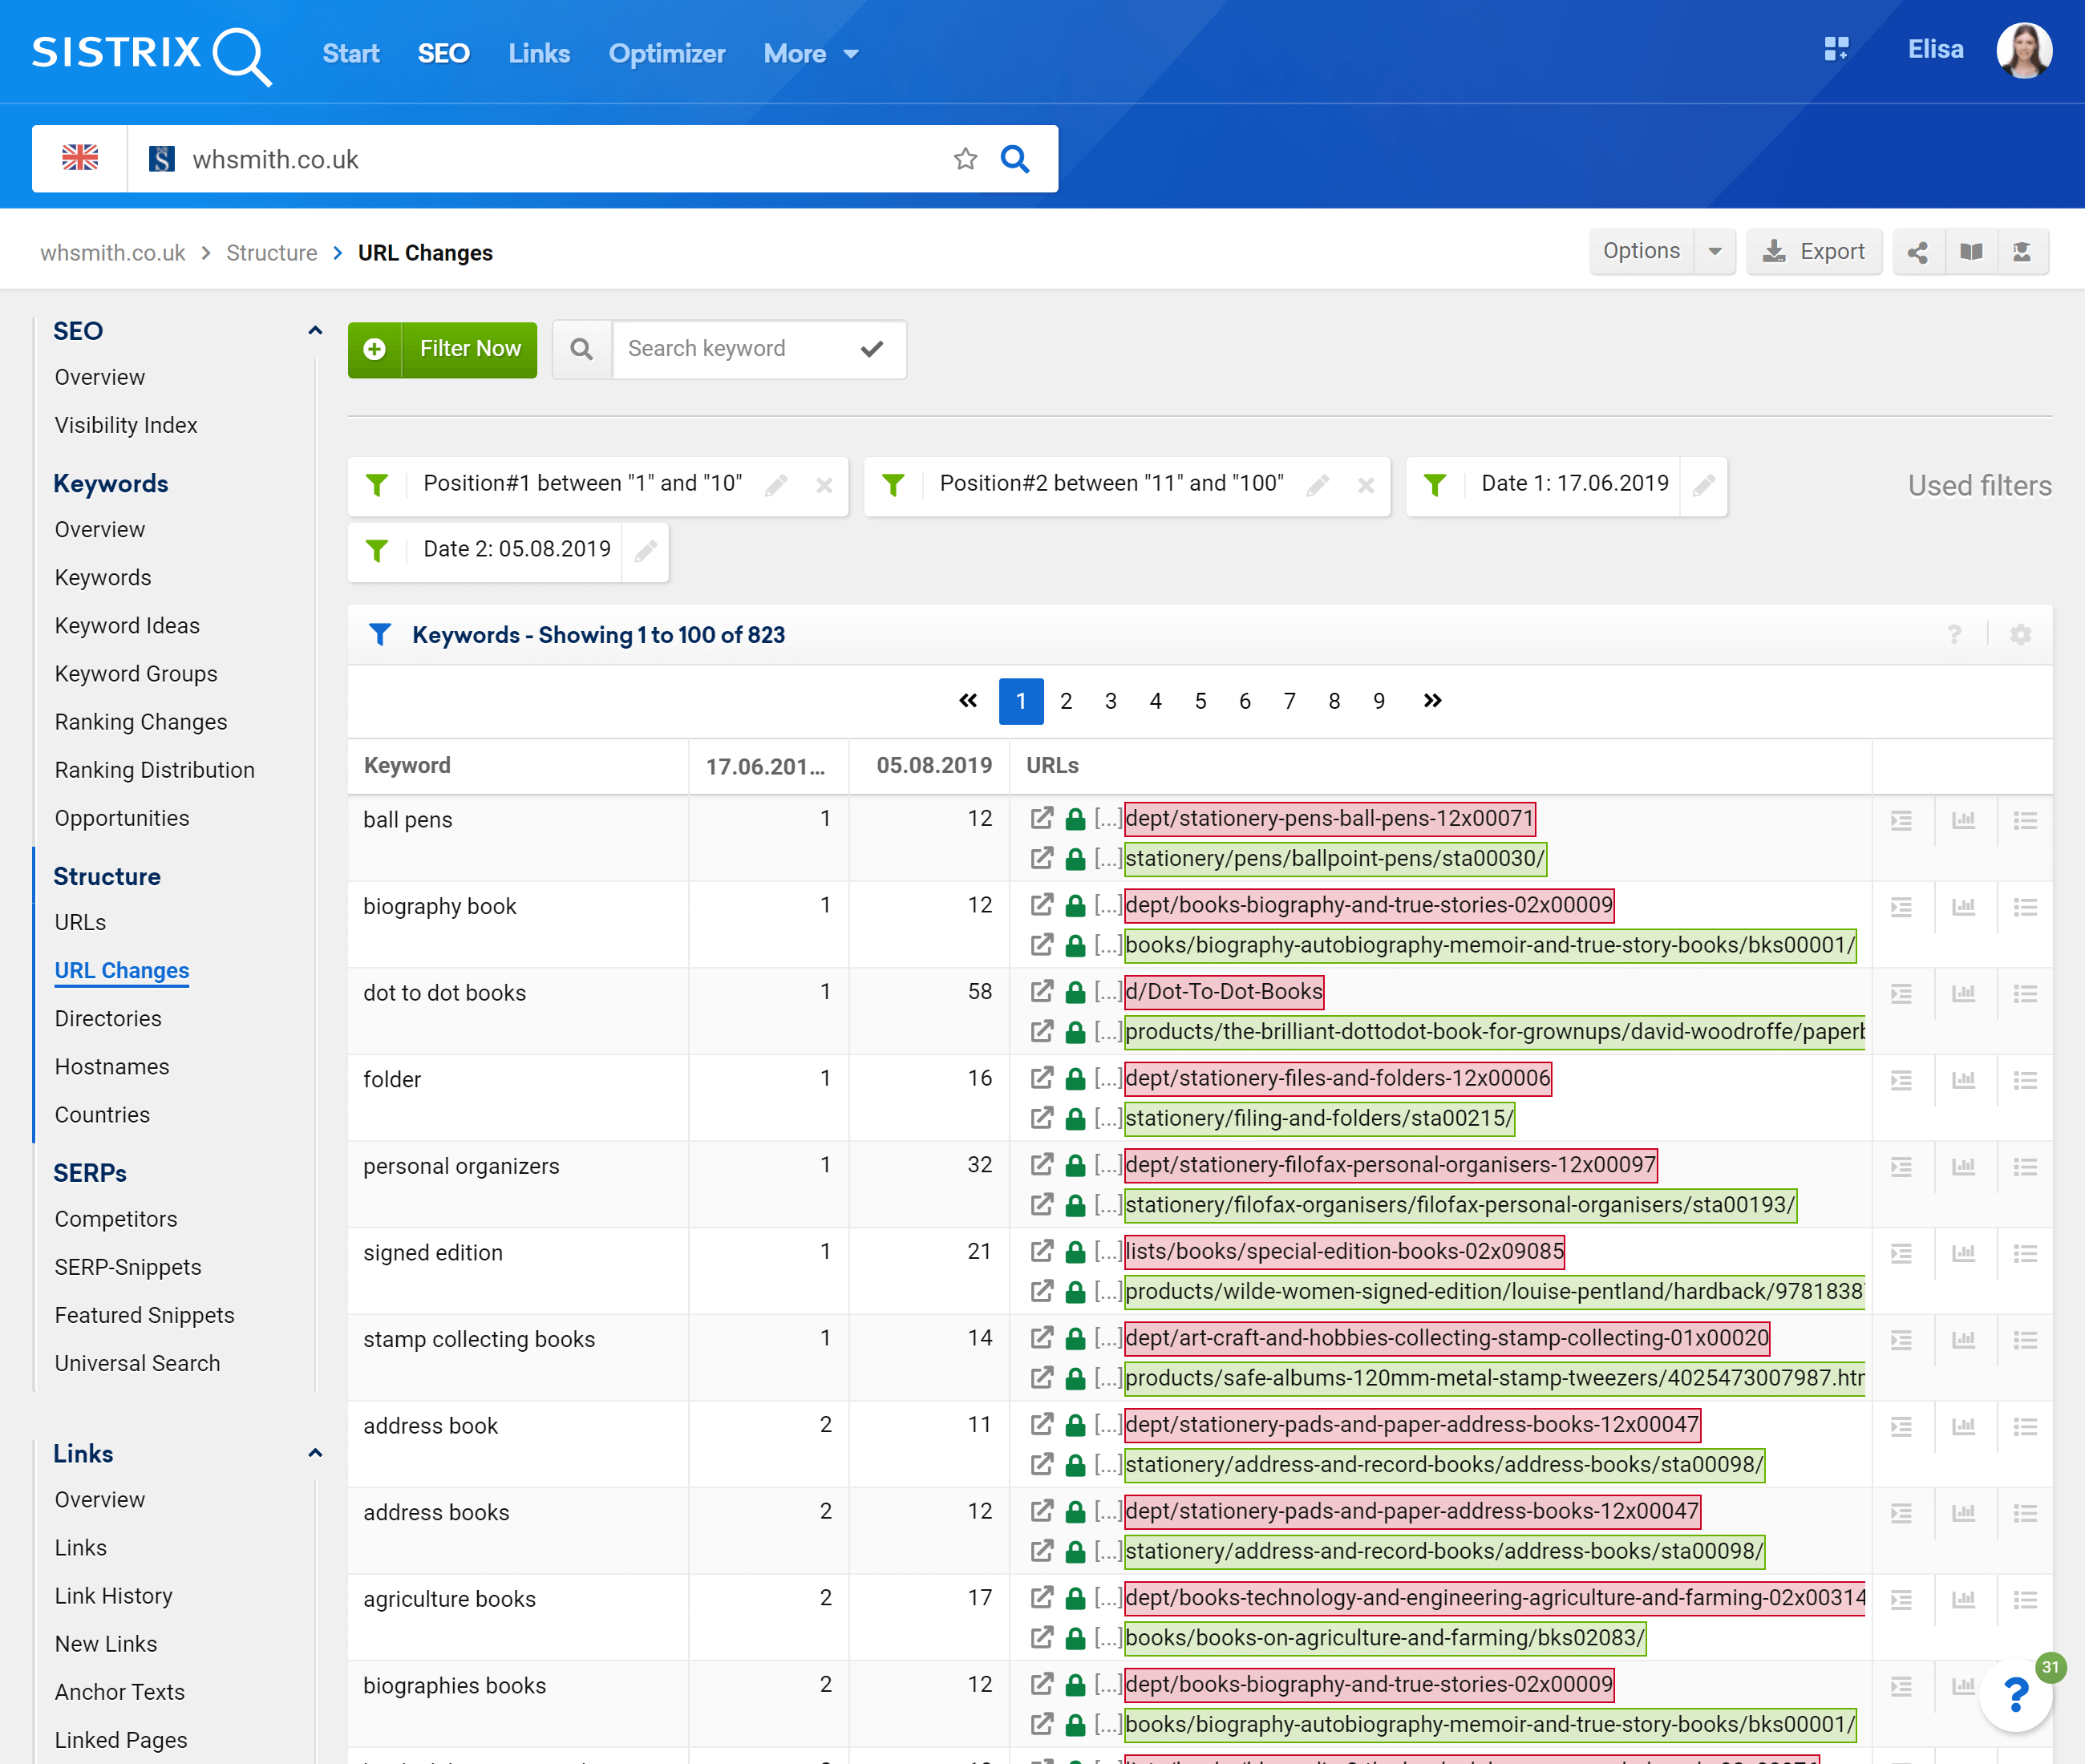Open Anchor Texts in sidebar
2085x1764 pixels.
[120, 1693]
